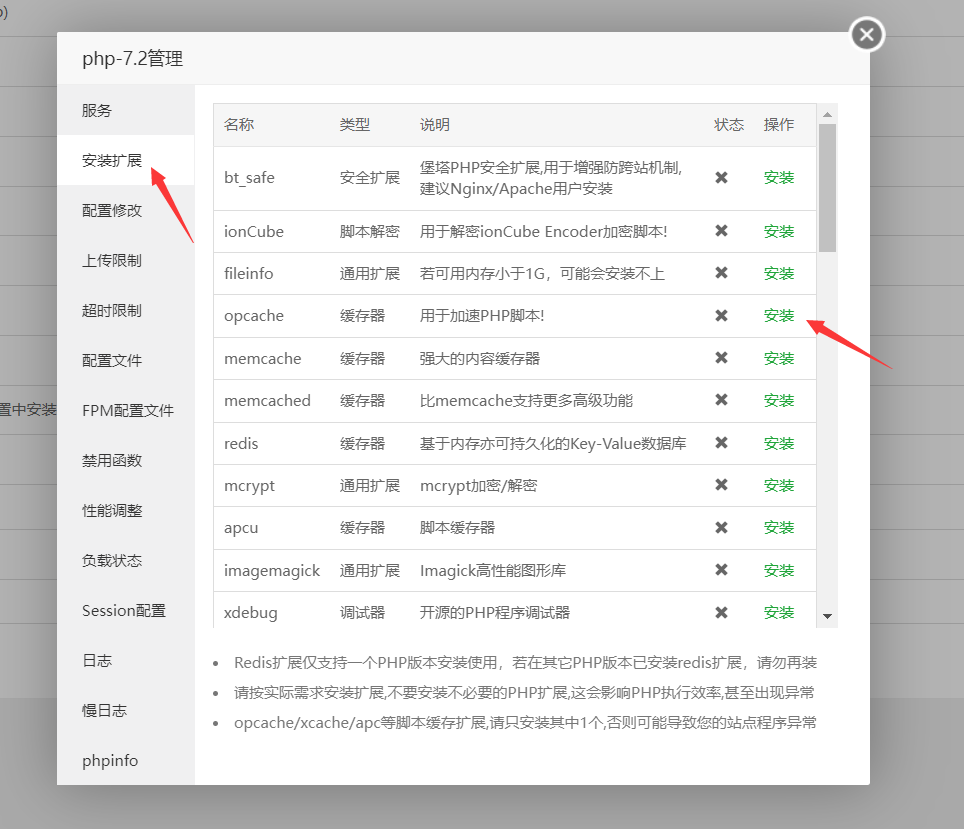Switch to the 服务 section
The width and height of the screenshot is (964, 829).
click(x=95, y=110)
